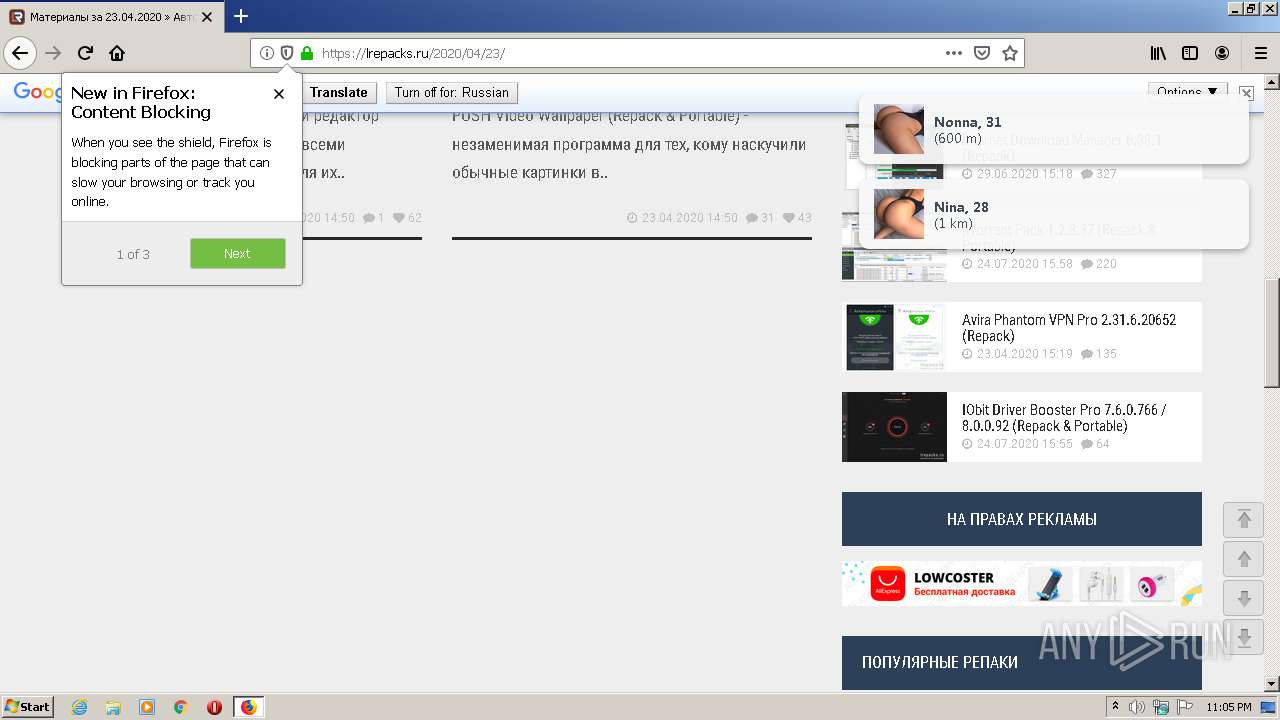Toggle the sidebar view
Image resolution: width=1280 pixels, height=720 pixels.
pyautogui.click(x=1190, y=53)
